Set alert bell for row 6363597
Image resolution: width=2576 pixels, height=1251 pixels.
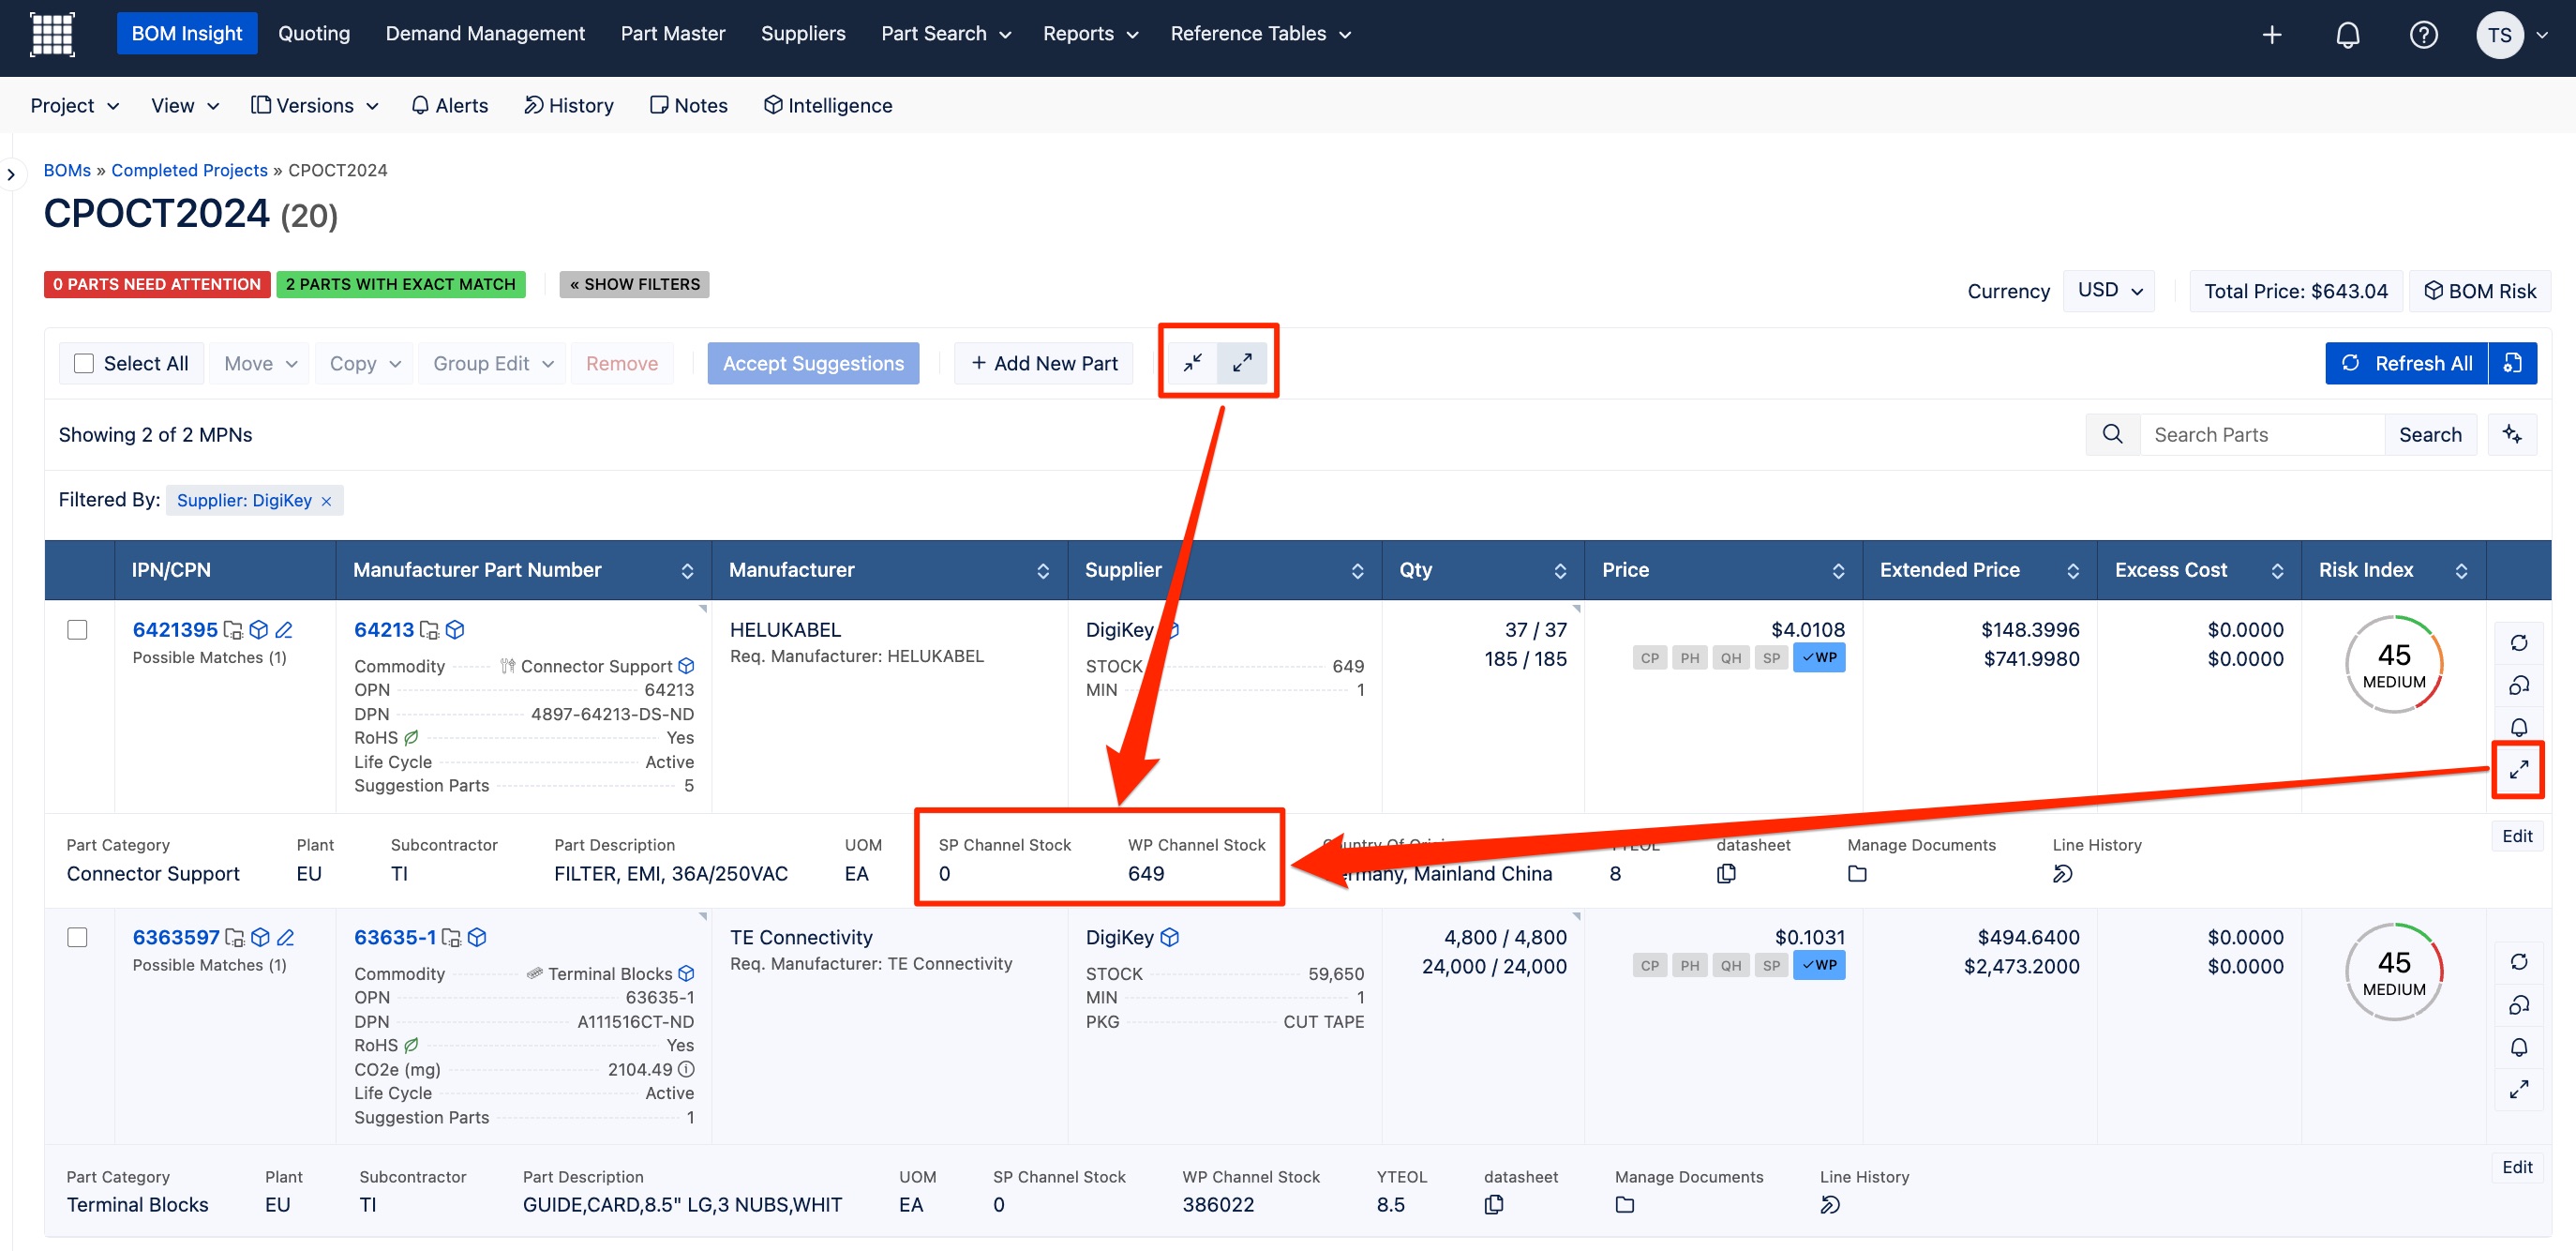click(2518, 1047)
